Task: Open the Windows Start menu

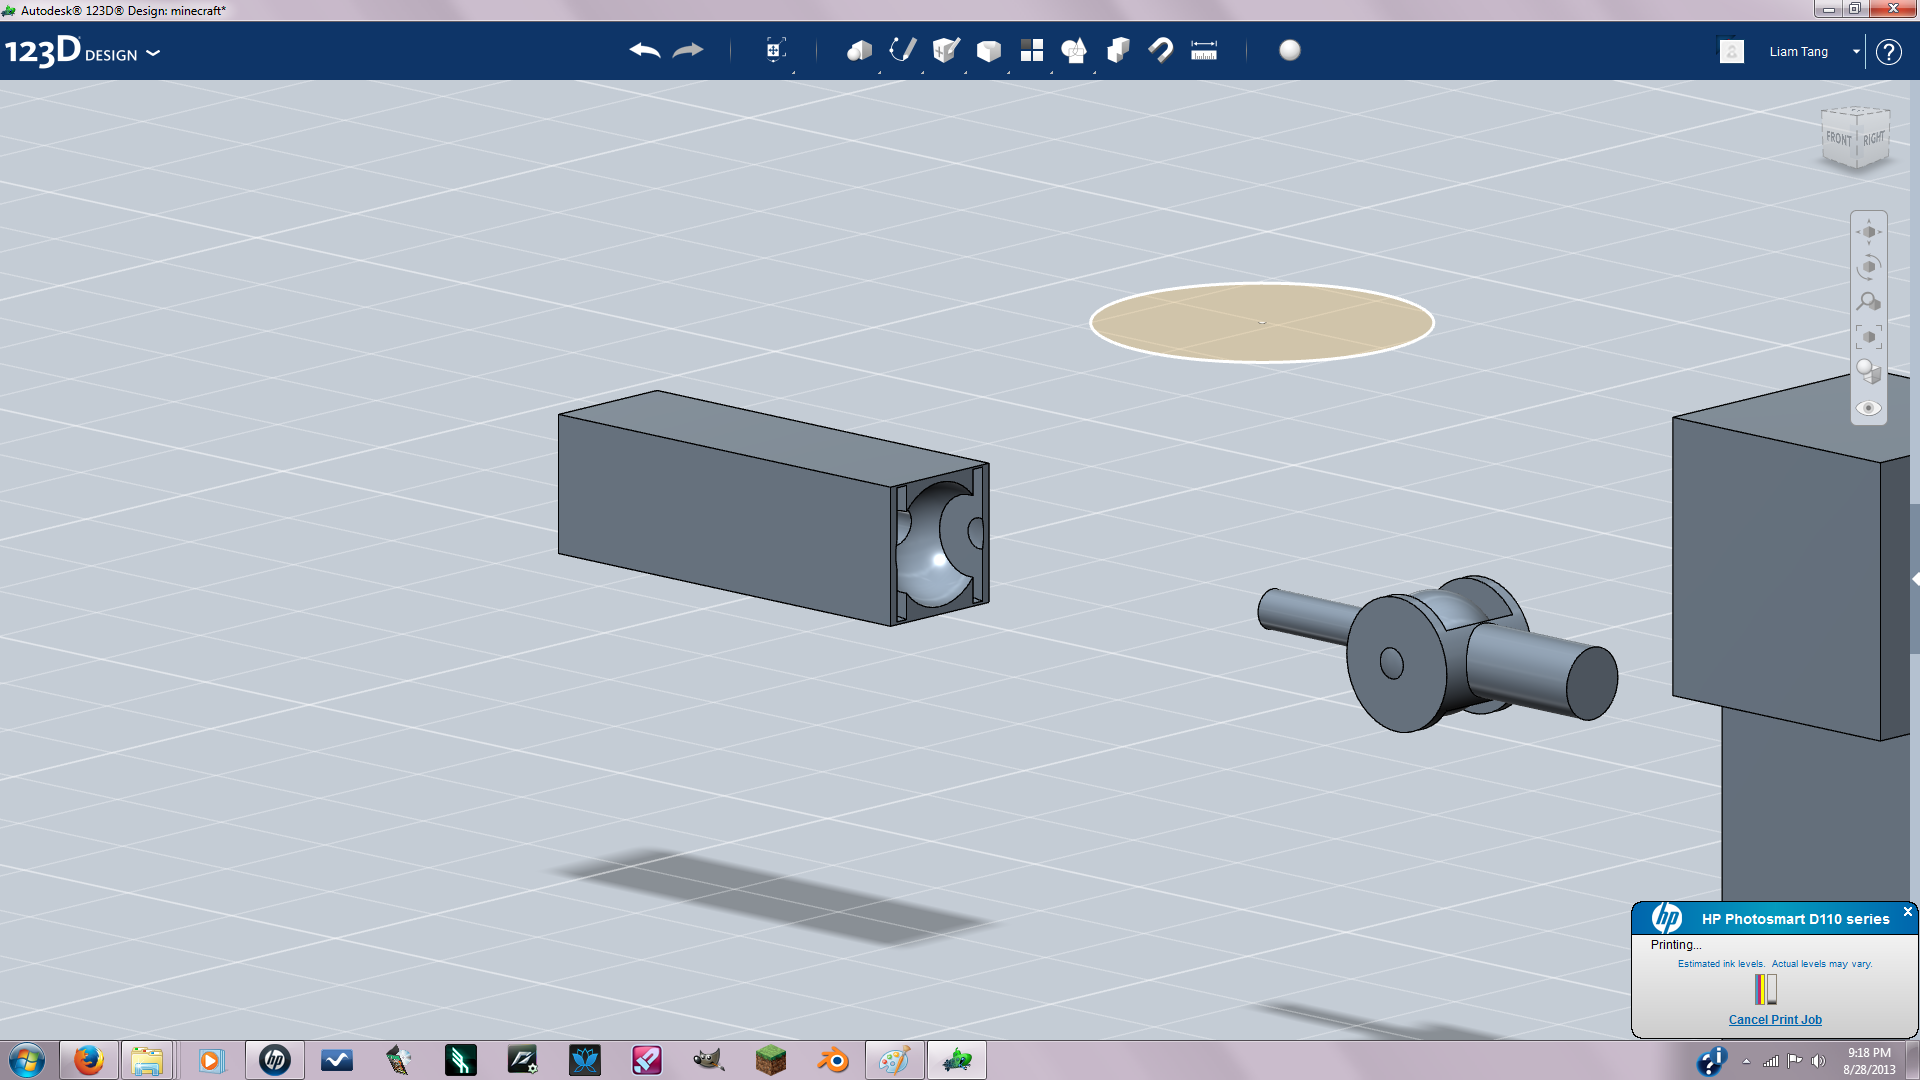Action: coord(27,1060)
